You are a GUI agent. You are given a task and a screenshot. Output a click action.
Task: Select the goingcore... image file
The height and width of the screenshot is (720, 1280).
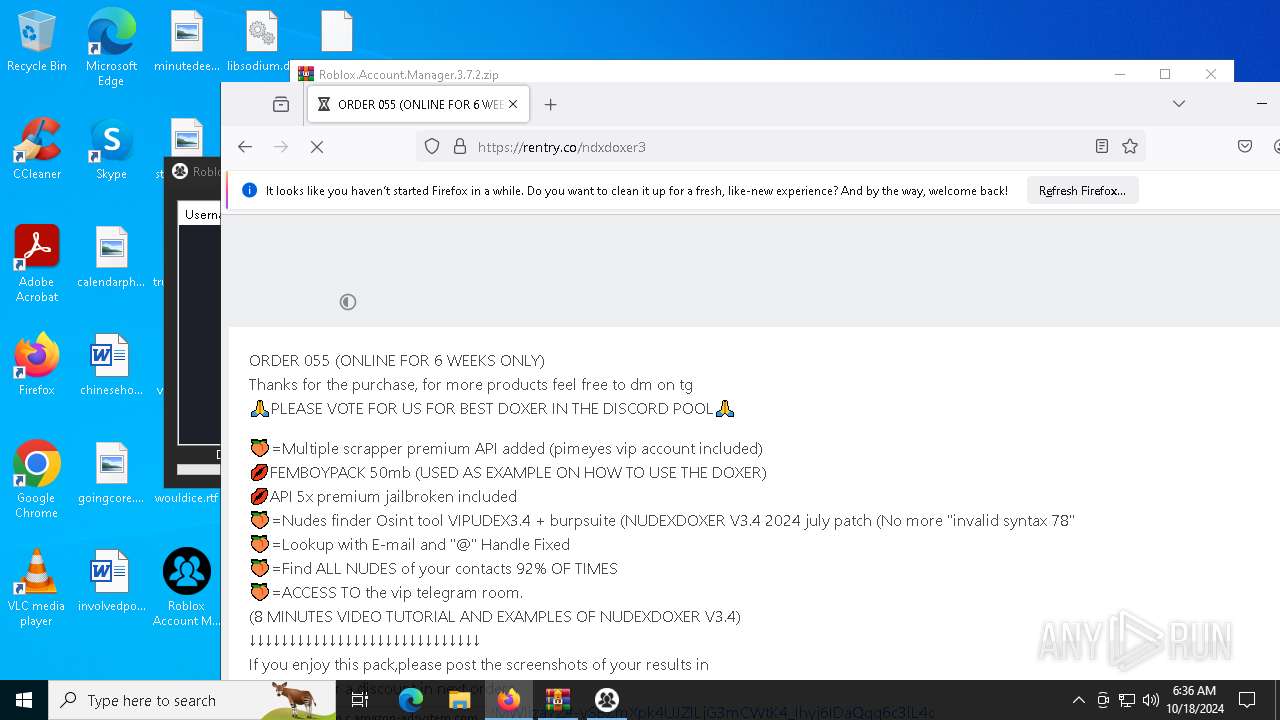[x=111, y=474]
